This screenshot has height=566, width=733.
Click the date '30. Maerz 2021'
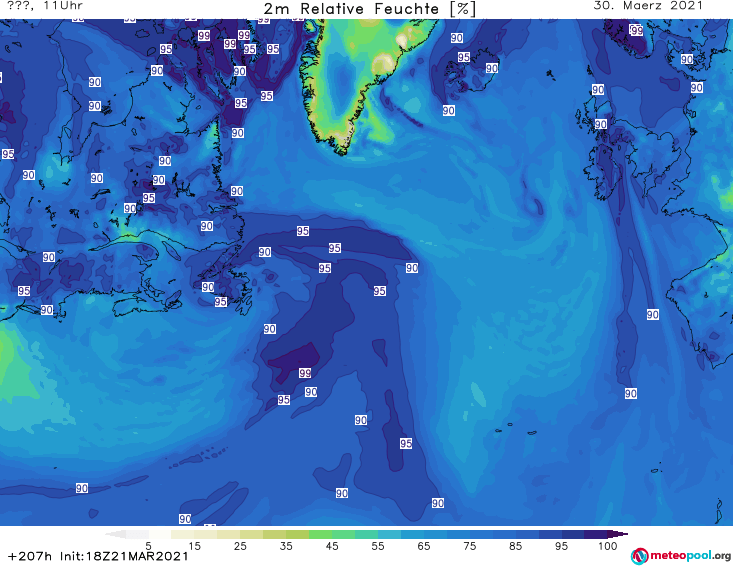tap(648, 6)
